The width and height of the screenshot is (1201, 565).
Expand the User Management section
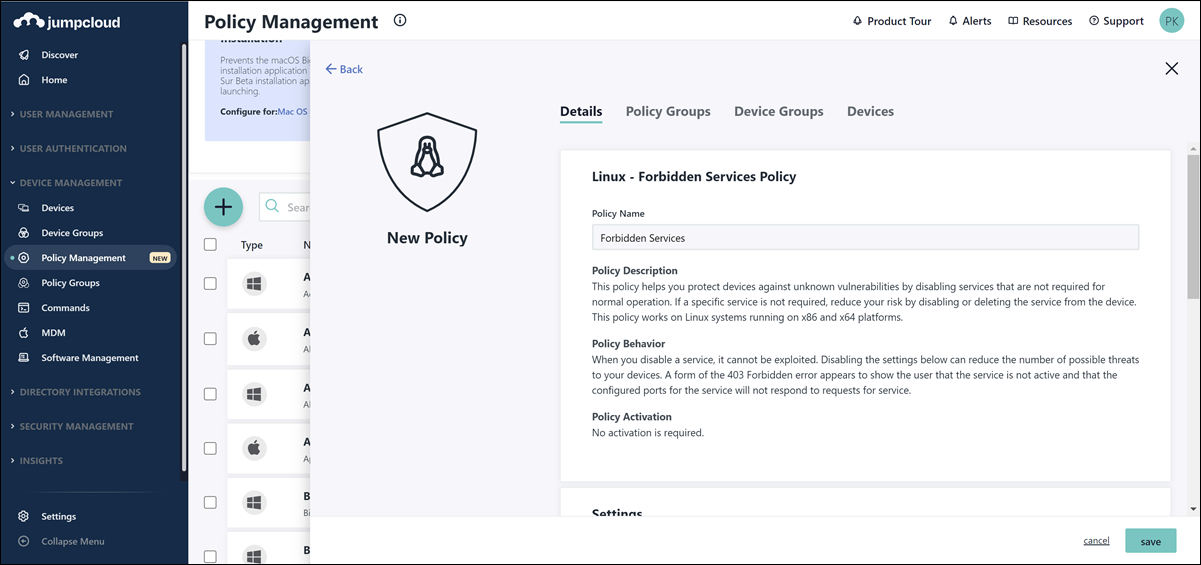point(66,114)
